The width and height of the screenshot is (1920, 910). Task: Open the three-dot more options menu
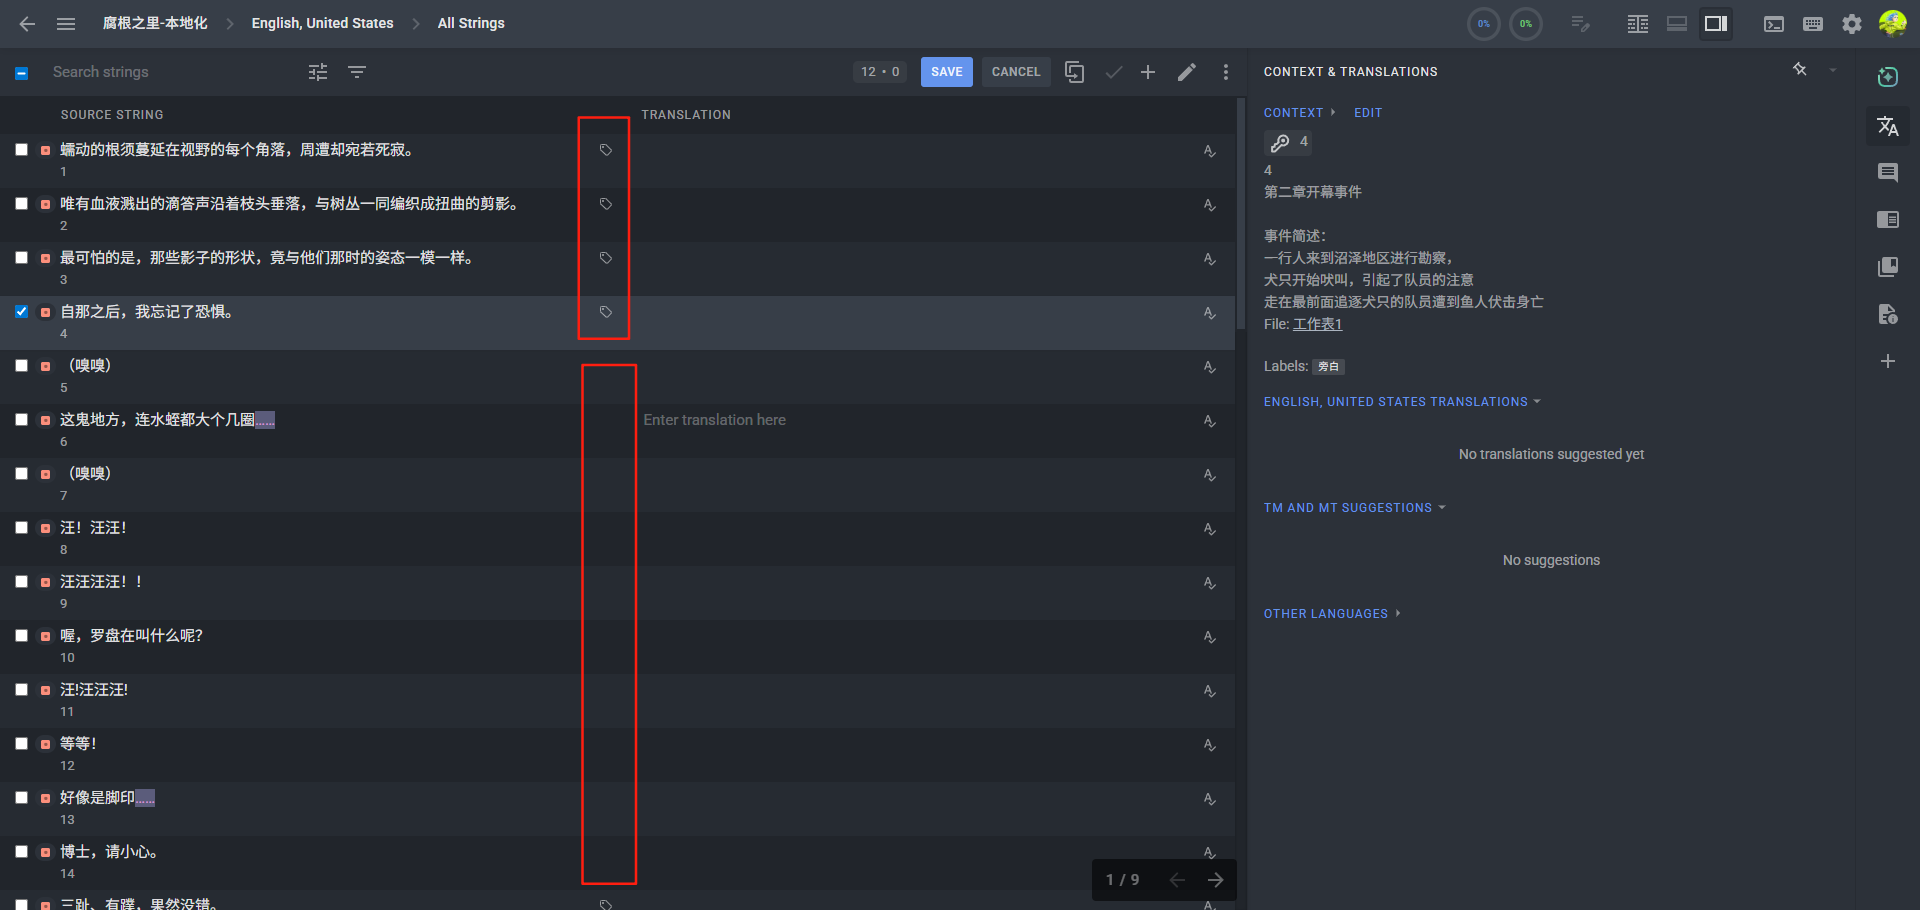[x=1226, y=72]
